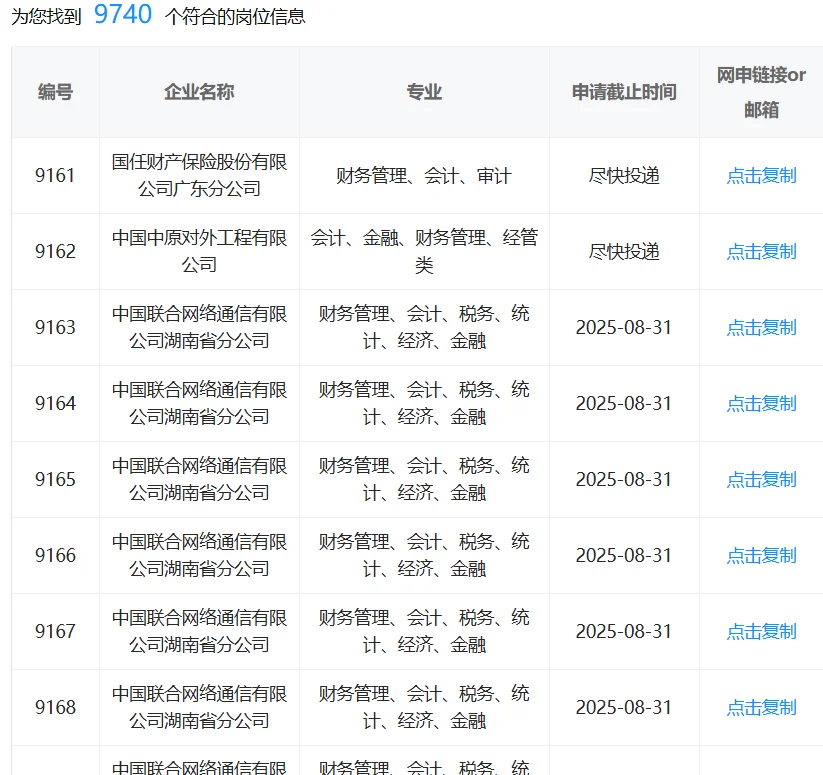
Task: Click 尽快投递 deadline in row 9162
Action: click(624, 251)
